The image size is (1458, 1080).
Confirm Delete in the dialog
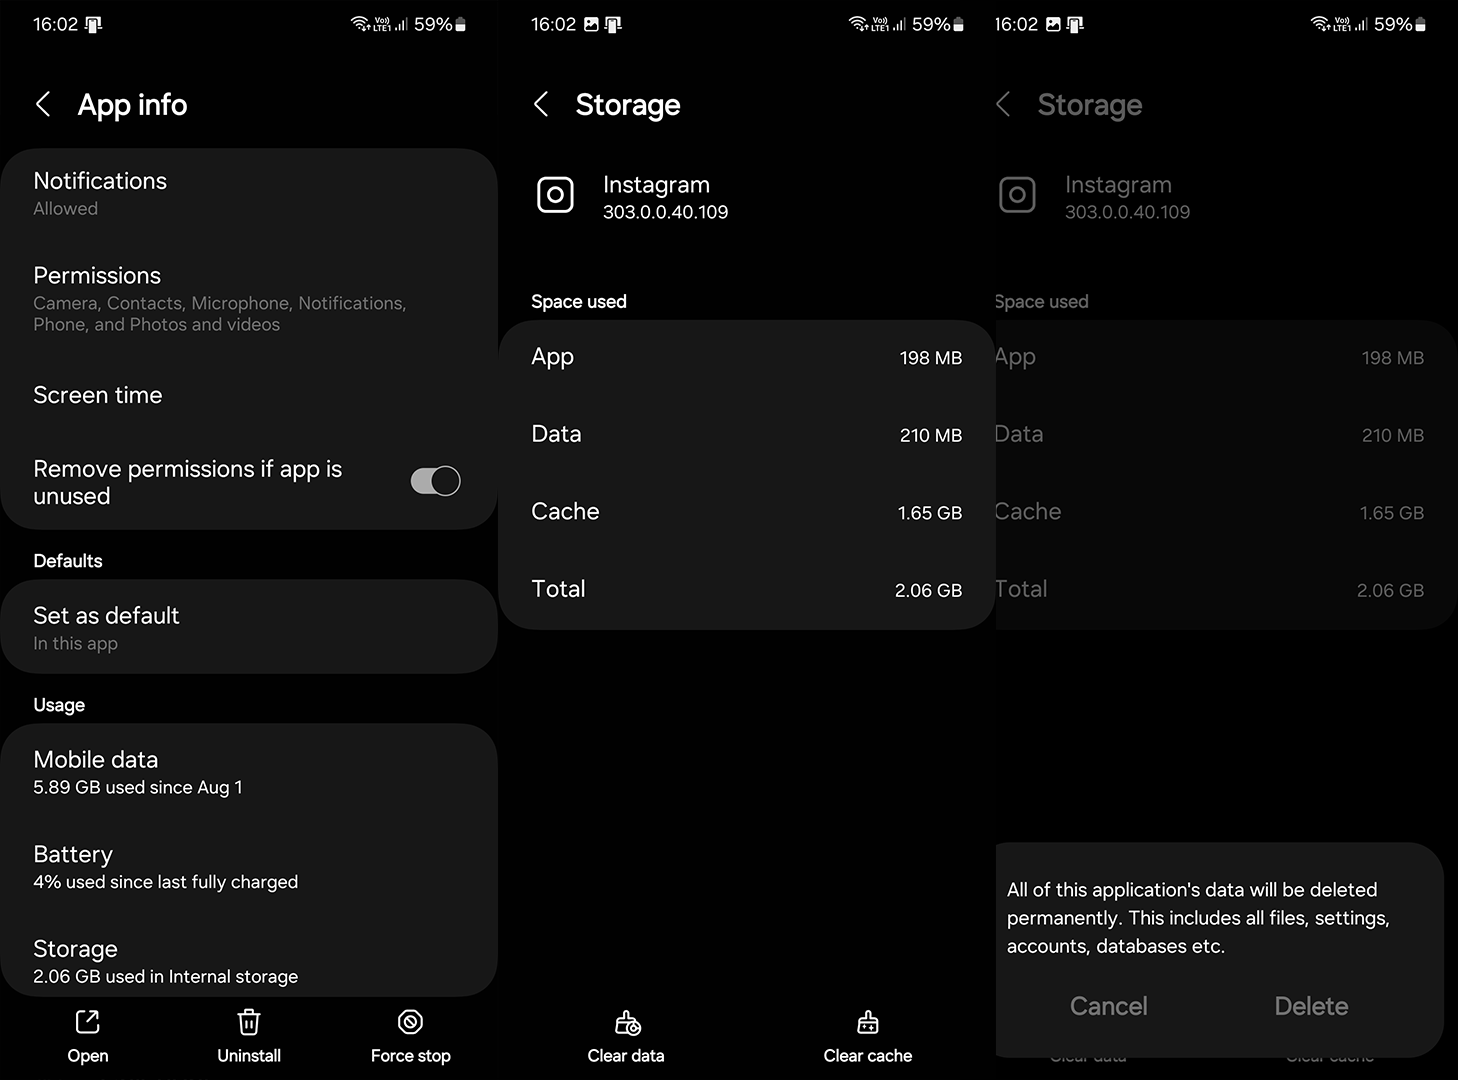tap(1311, 1006)
